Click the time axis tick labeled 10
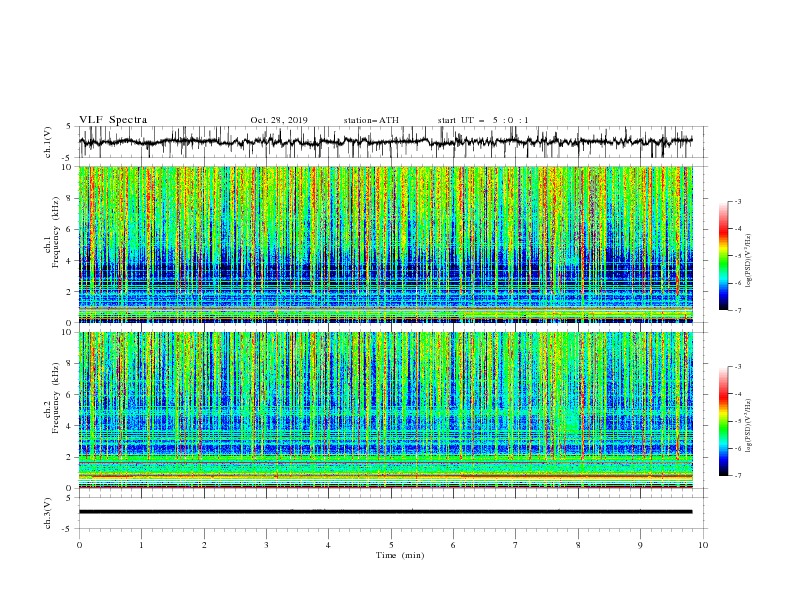This screenshot has height=612, width=792. pyautogui.click(x=703, y=545)
